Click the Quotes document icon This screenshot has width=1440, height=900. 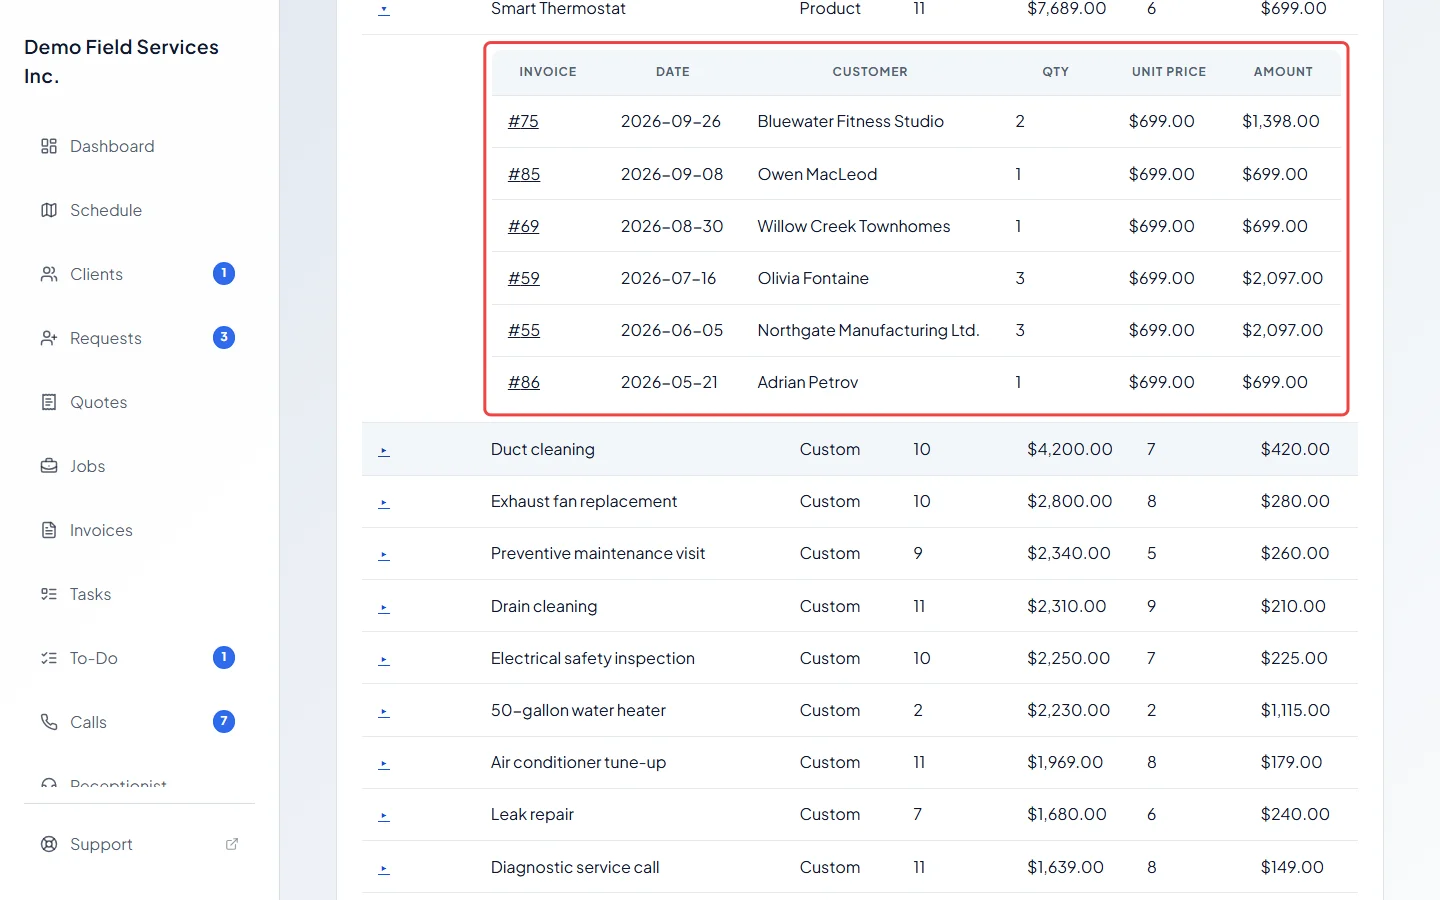point(49,402)
